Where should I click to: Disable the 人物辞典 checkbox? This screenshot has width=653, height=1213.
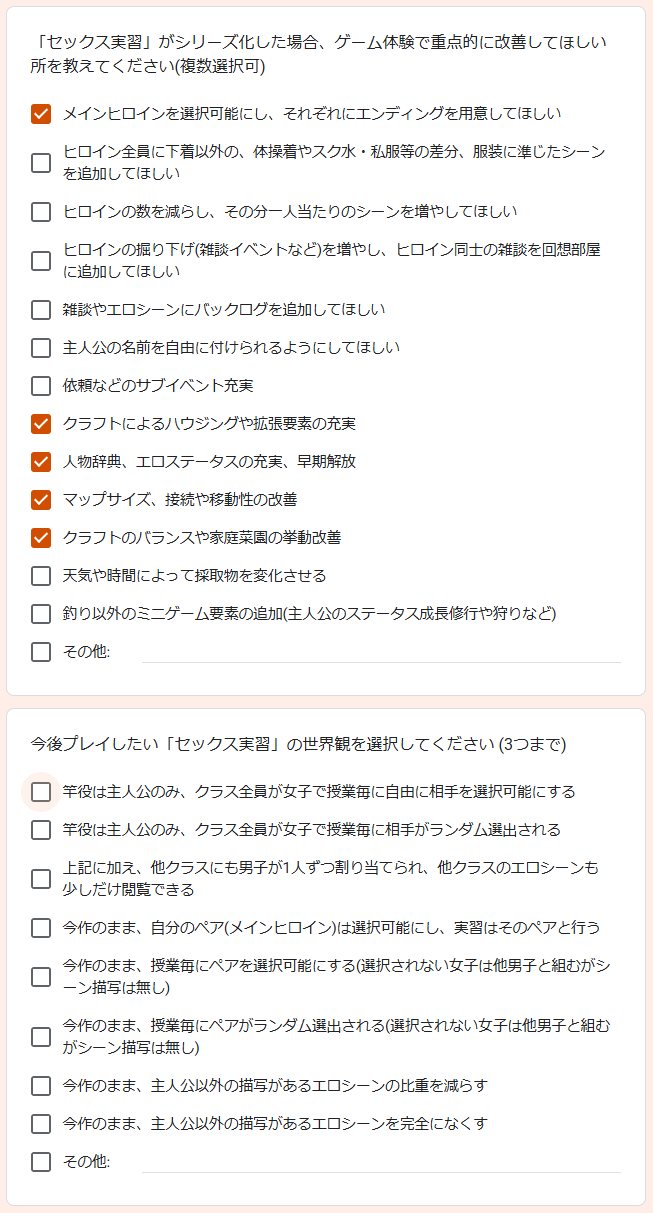click(41, 462)
